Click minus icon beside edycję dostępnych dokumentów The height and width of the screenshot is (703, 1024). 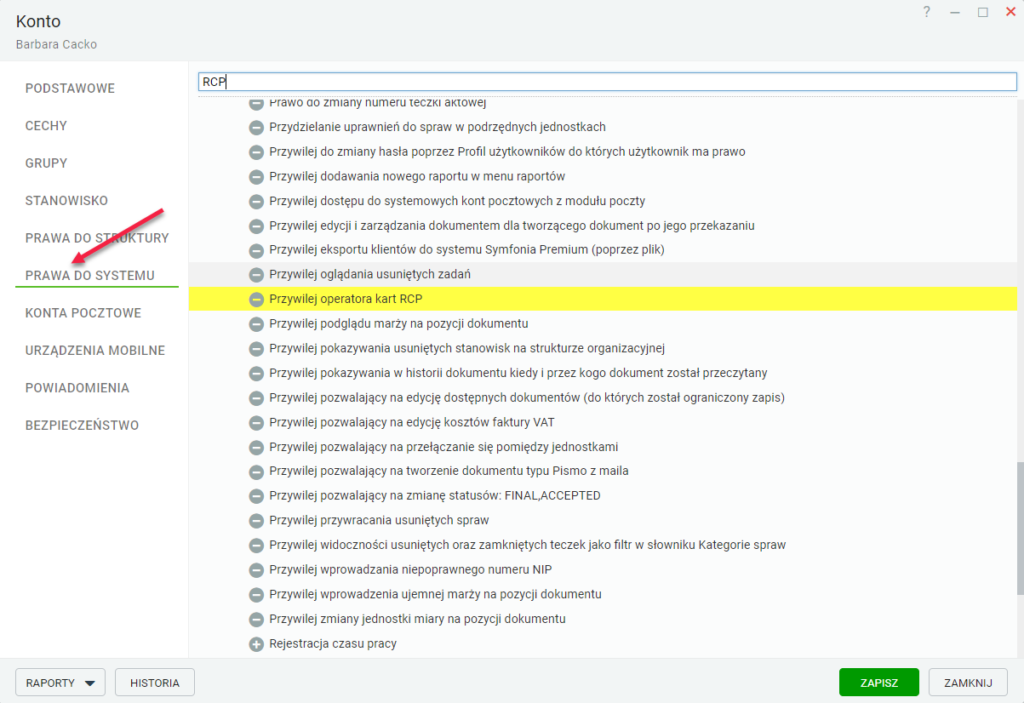click(256, 398)
